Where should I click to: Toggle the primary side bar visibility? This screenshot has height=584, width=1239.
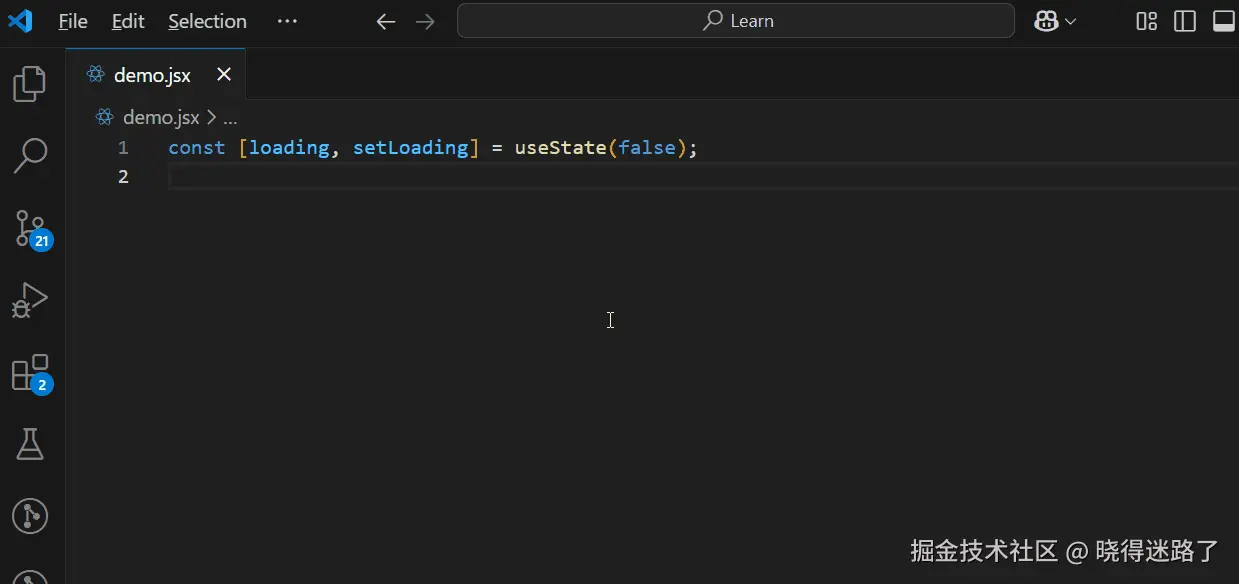(x=1185, y=21)
